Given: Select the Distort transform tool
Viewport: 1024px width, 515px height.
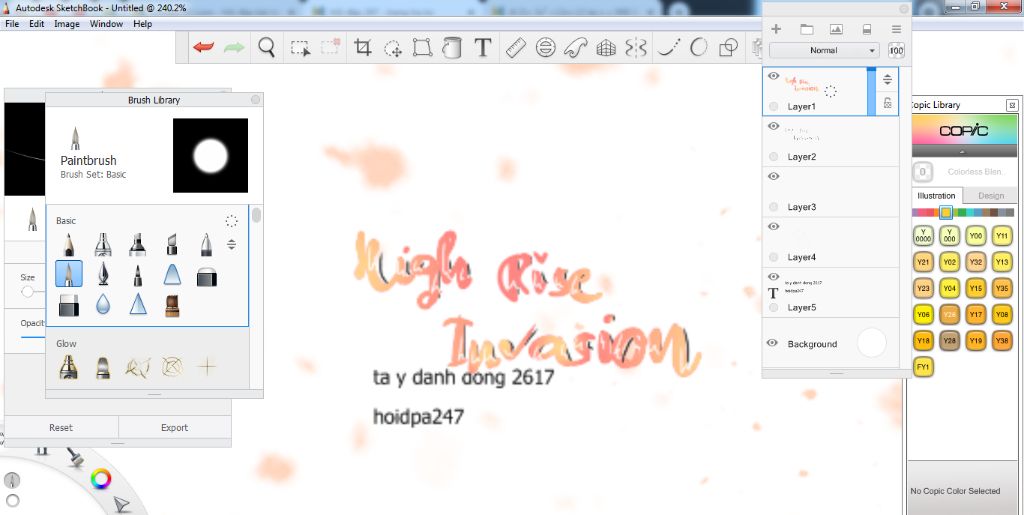Looking at the screenshot, I should 423,48.
